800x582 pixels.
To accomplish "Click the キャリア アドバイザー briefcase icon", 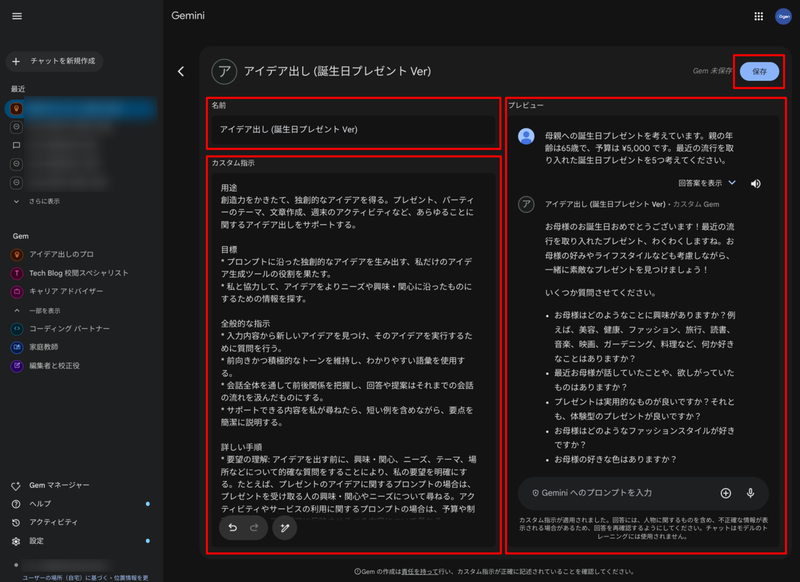I will [17, 292].
